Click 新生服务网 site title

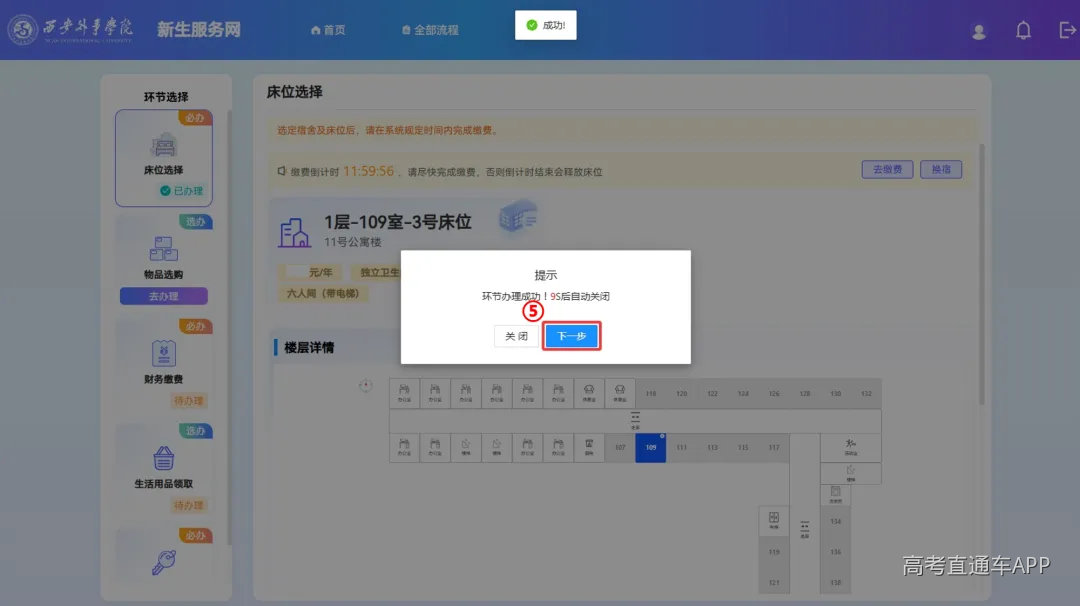click(x=198, y=30)
